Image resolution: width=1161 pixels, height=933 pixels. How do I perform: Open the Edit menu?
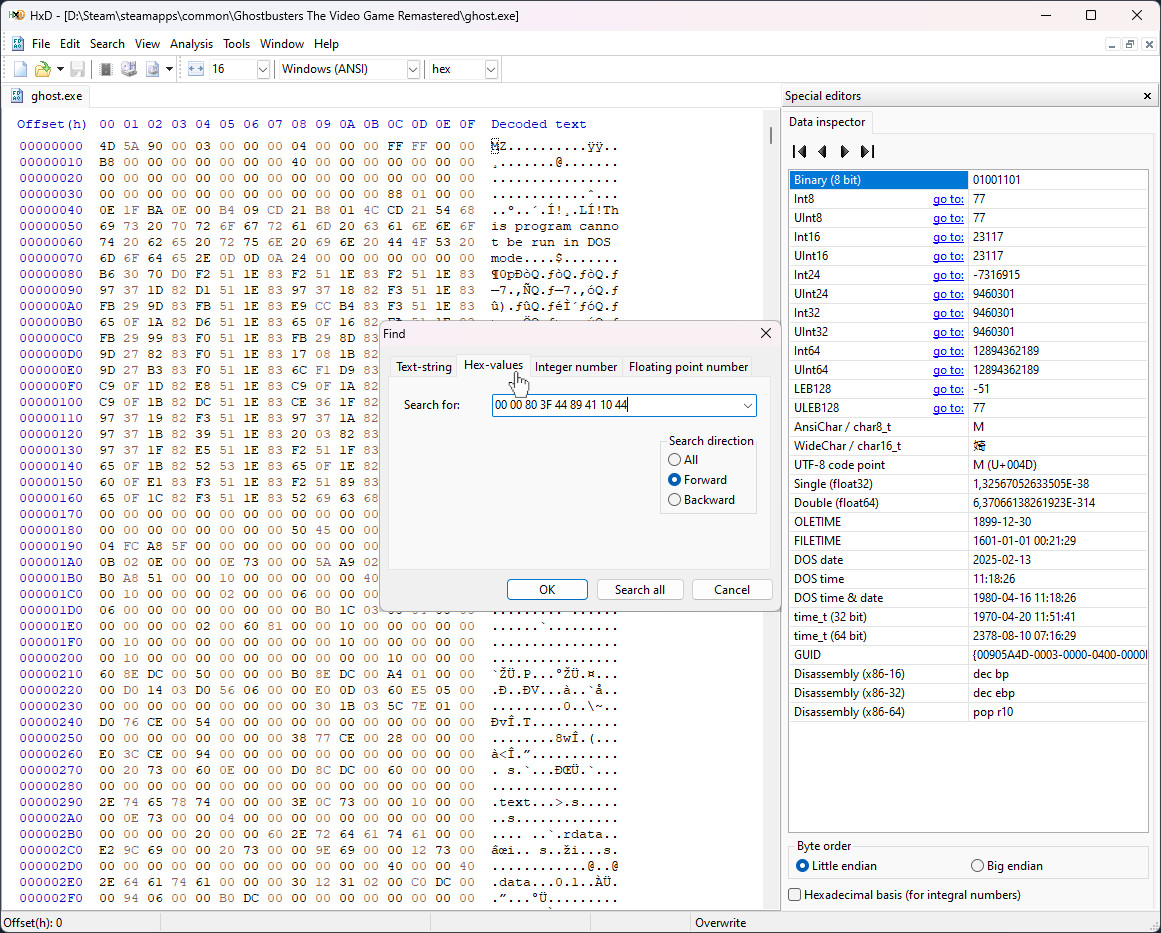pyautogui.click(x=70, y=44)
